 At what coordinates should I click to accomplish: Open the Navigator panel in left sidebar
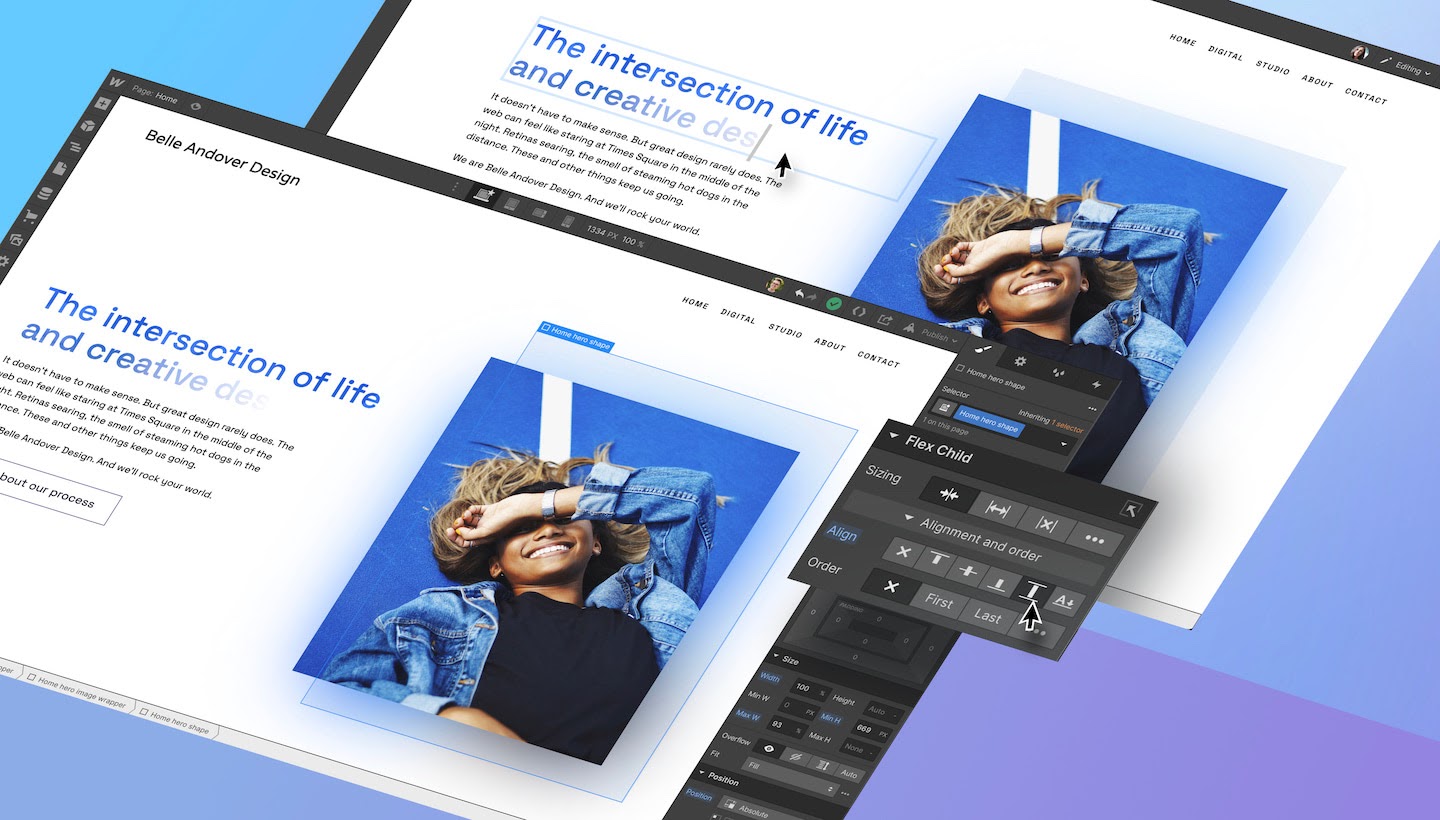[75, 147]
